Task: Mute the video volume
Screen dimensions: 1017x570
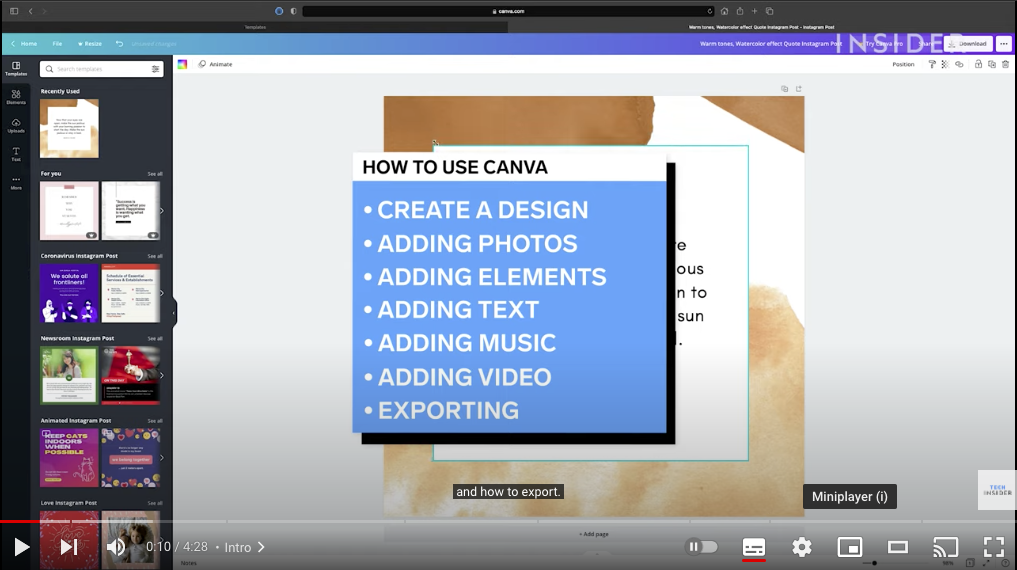Action: pos(116,547)
